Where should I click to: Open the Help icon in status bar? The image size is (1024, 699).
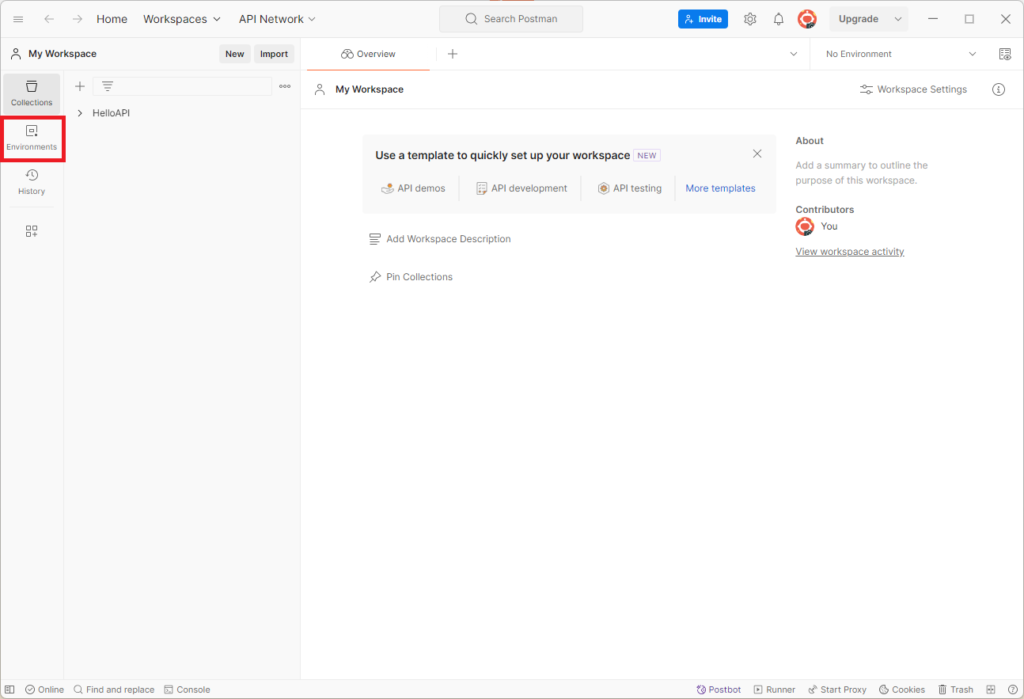pyautogui.click(x=1012, y=689)
